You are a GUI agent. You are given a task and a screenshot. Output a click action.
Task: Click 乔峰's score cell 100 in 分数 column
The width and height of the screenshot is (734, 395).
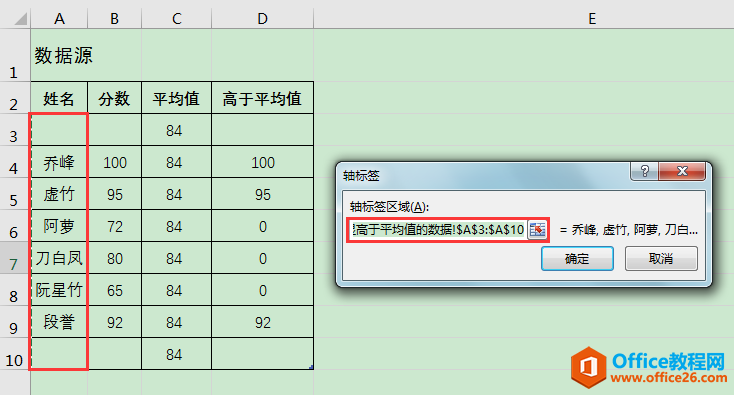tap(114, 162)
